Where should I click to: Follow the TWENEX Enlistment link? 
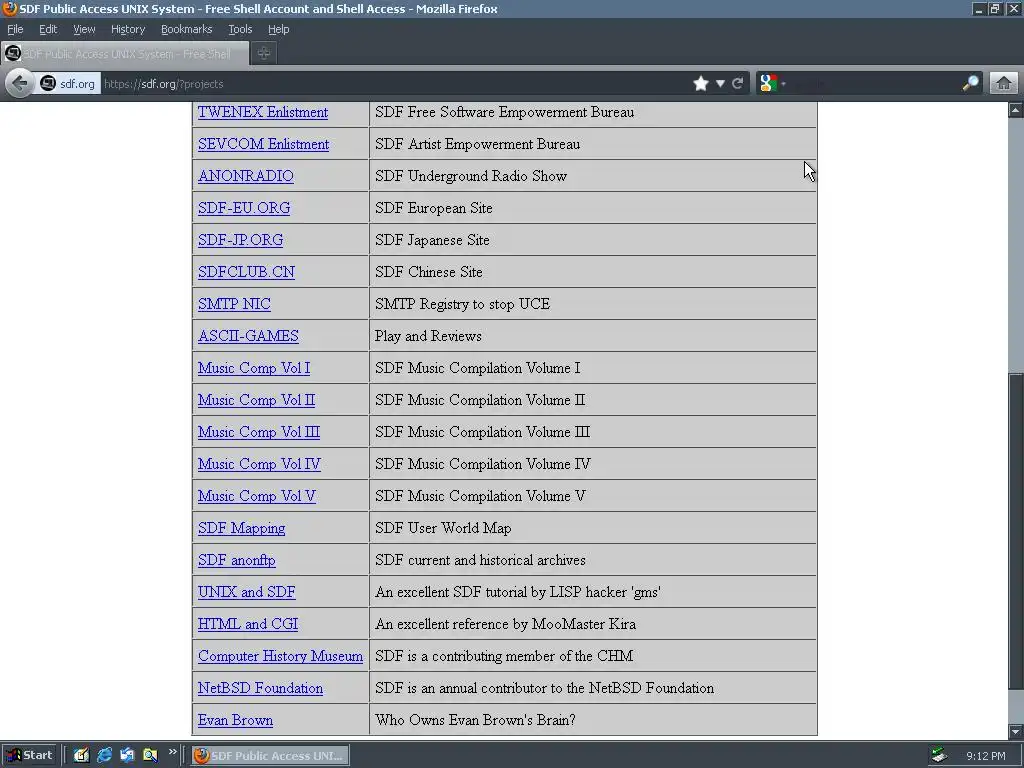point(263,112)
